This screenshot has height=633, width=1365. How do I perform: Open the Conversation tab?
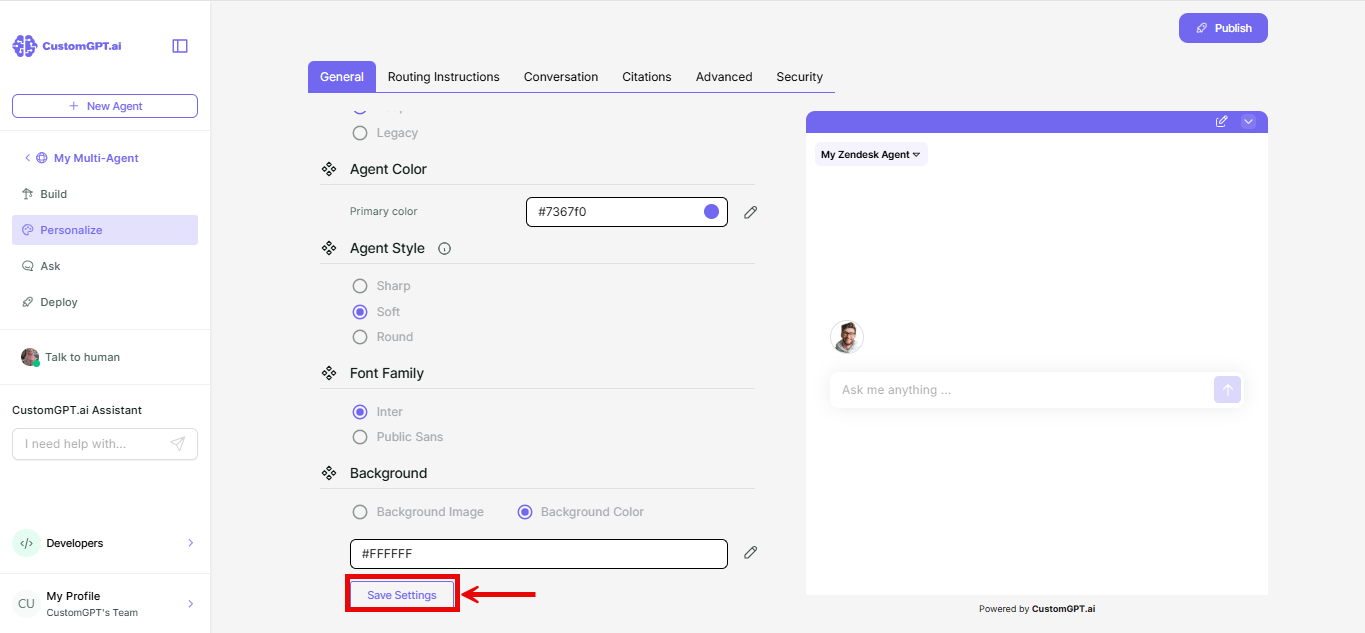(x=561, y=77)
